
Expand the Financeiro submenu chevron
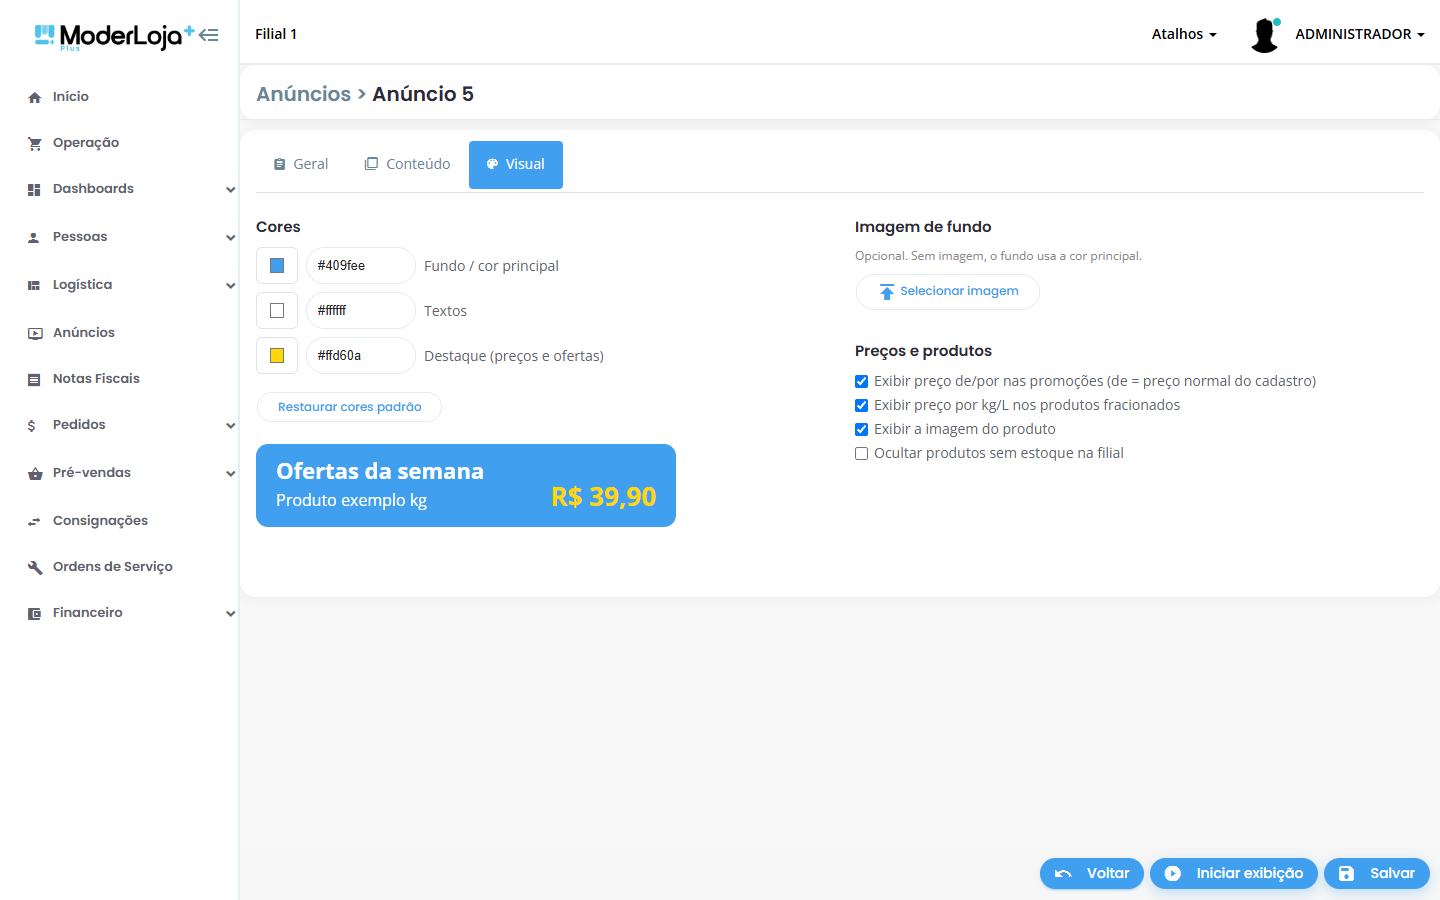[230, 613]
